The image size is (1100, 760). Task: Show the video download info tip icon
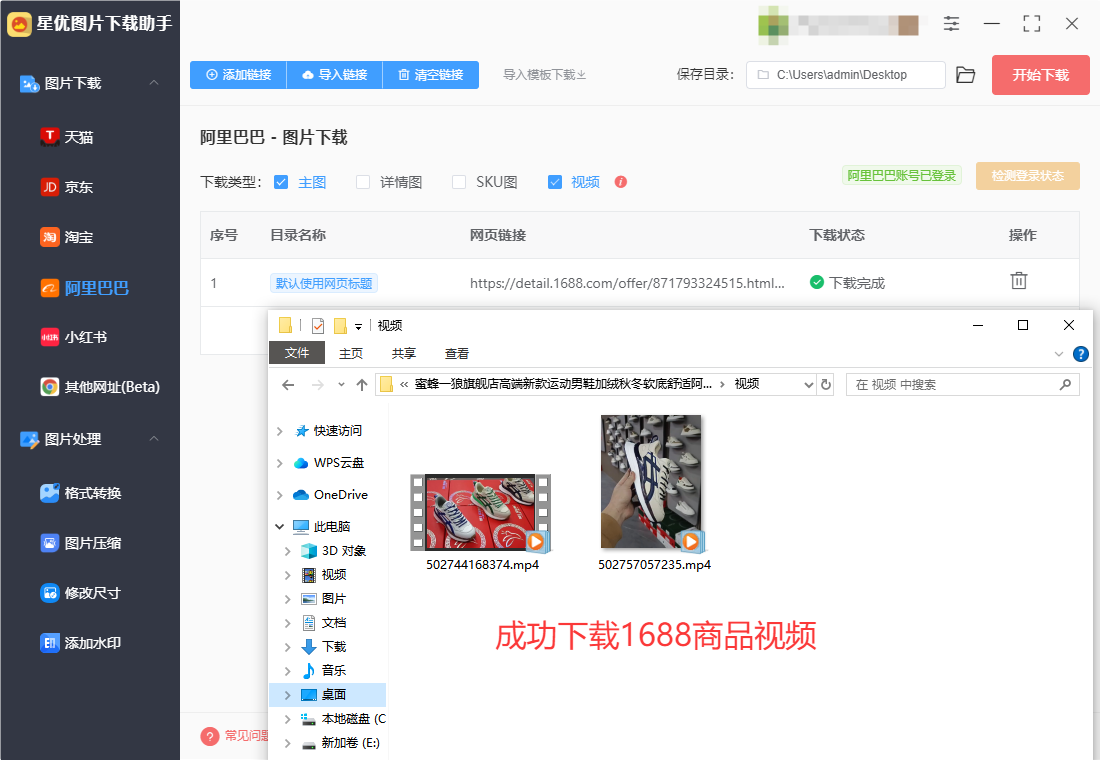(x=620, y=182)
